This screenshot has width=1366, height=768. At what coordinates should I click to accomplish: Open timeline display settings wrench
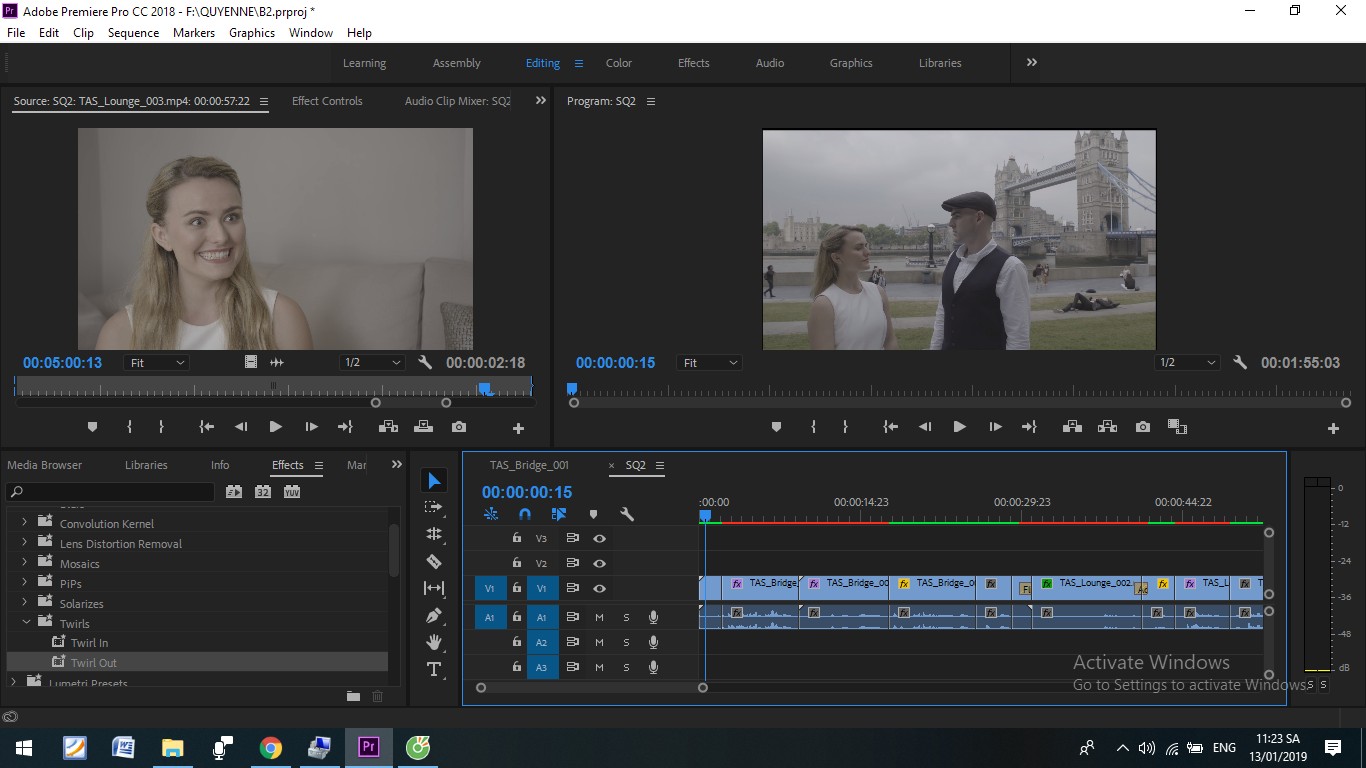pyautogui.click(x=627, y=514)
